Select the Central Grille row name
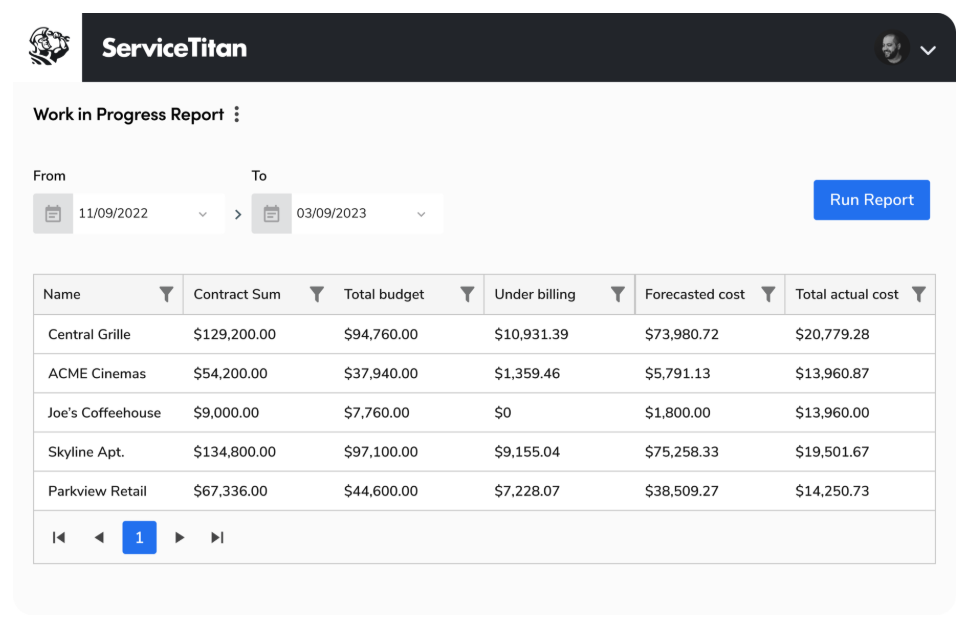The height and width of the screenshot is (623, 963). pyautogui.click(x=90, y=334)
